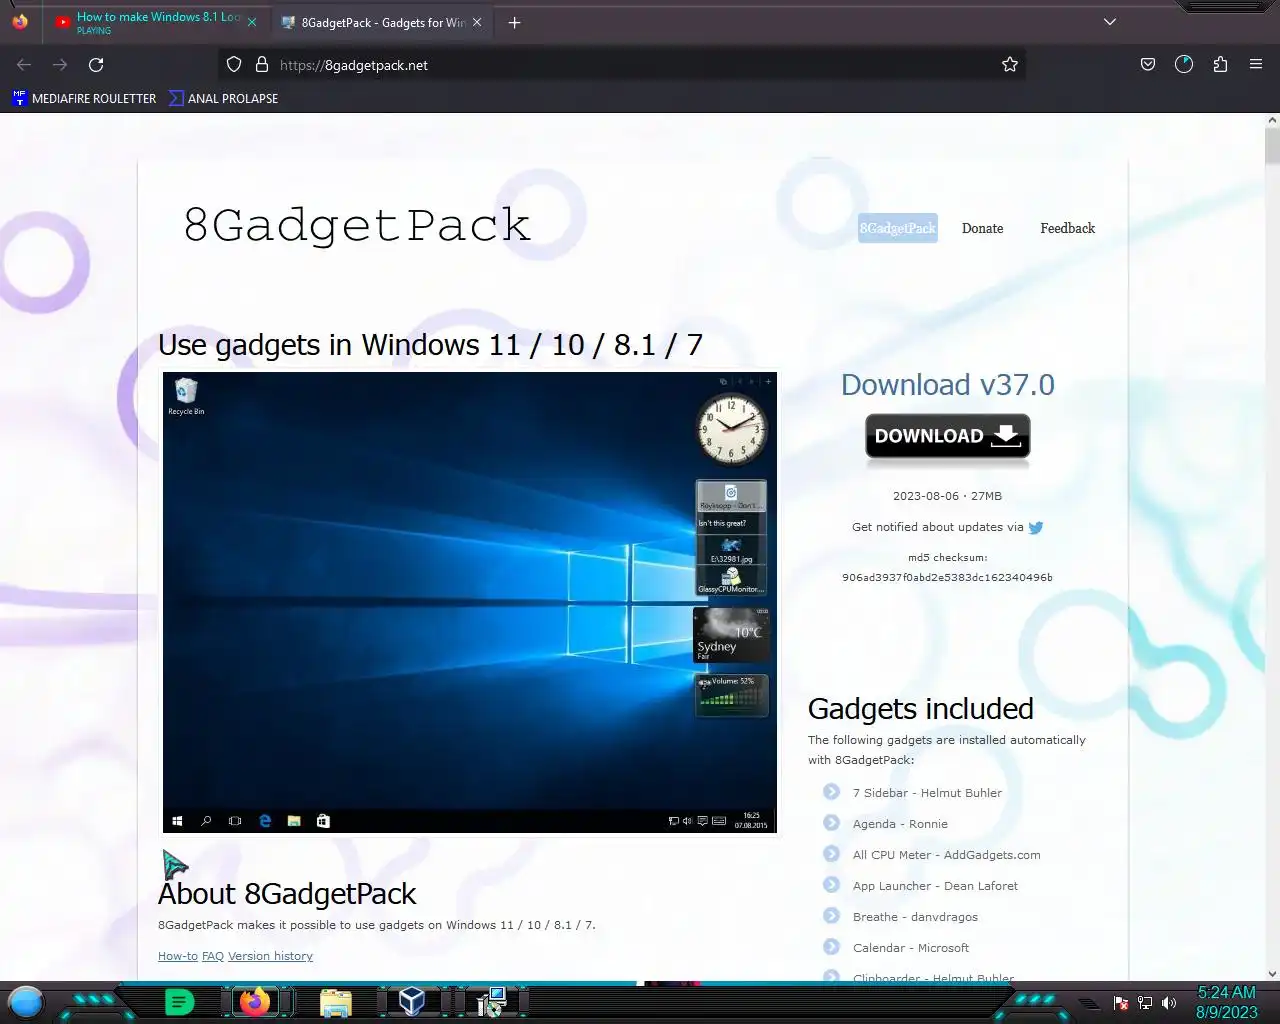Screen dimensions: 1280x1024
Task: Click the volume speaker tray icon
Action: (1169, 1003)
